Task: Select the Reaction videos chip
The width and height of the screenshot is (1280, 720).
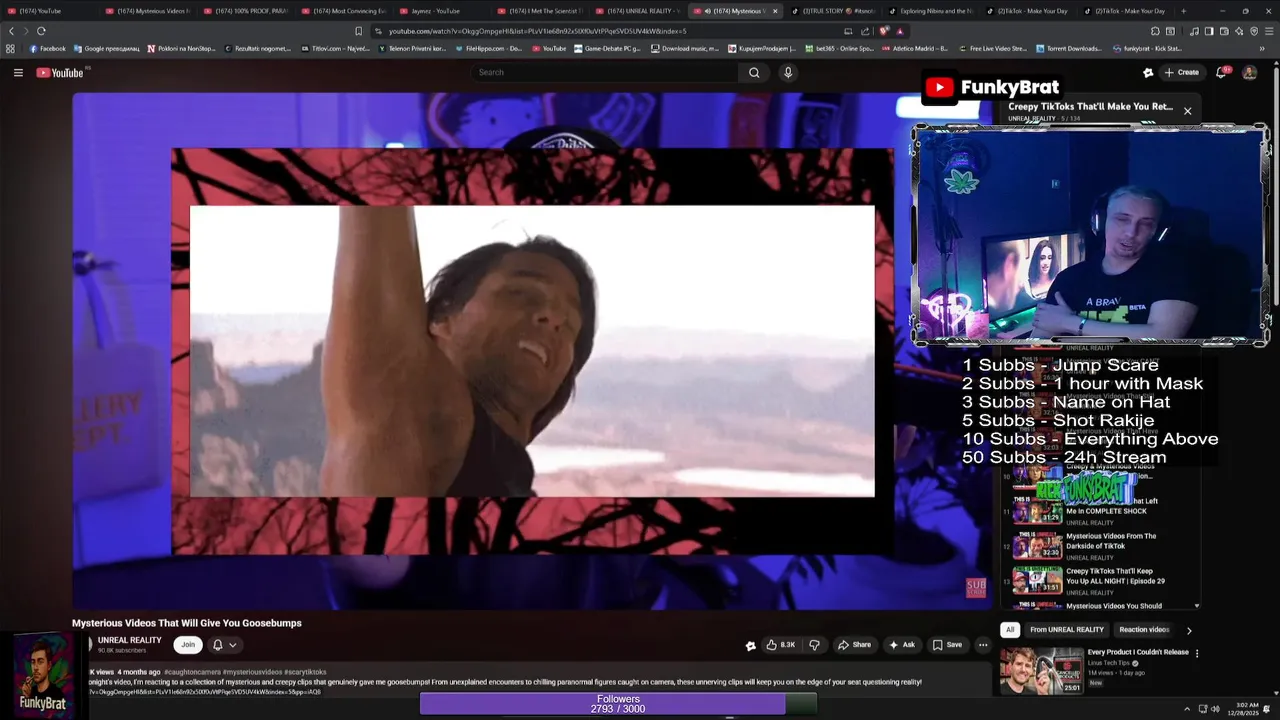Action: click(1144, 630)
